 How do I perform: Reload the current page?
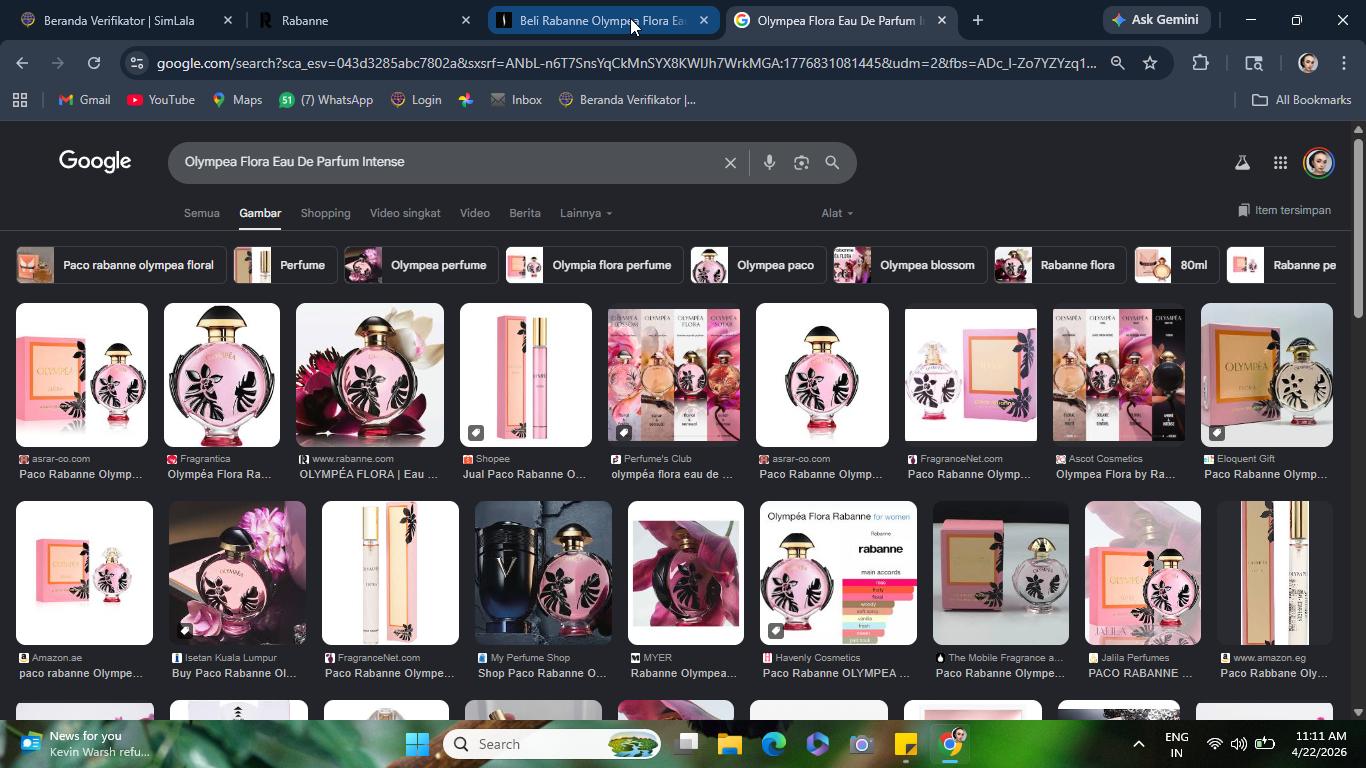94,63
